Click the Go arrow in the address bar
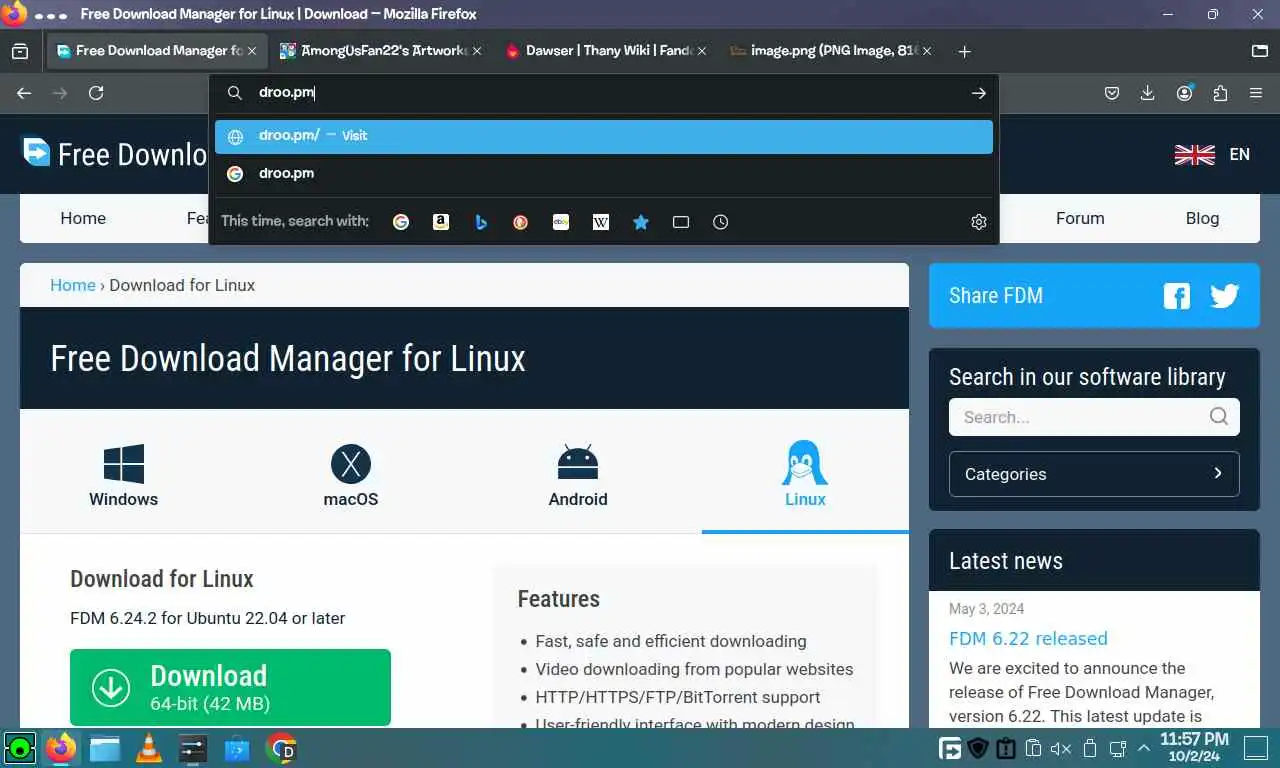The image size is (1280, 768). point(978,93)
